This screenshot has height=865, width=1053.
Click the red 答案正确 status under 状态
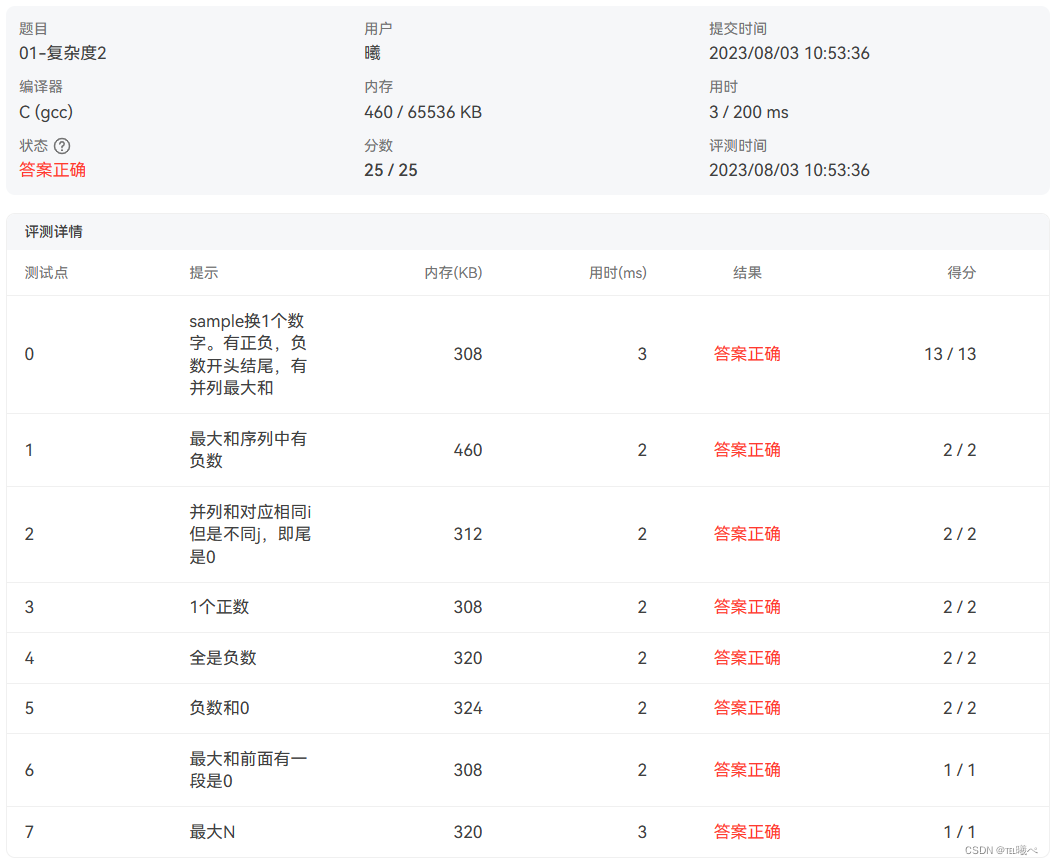[52, 170]
